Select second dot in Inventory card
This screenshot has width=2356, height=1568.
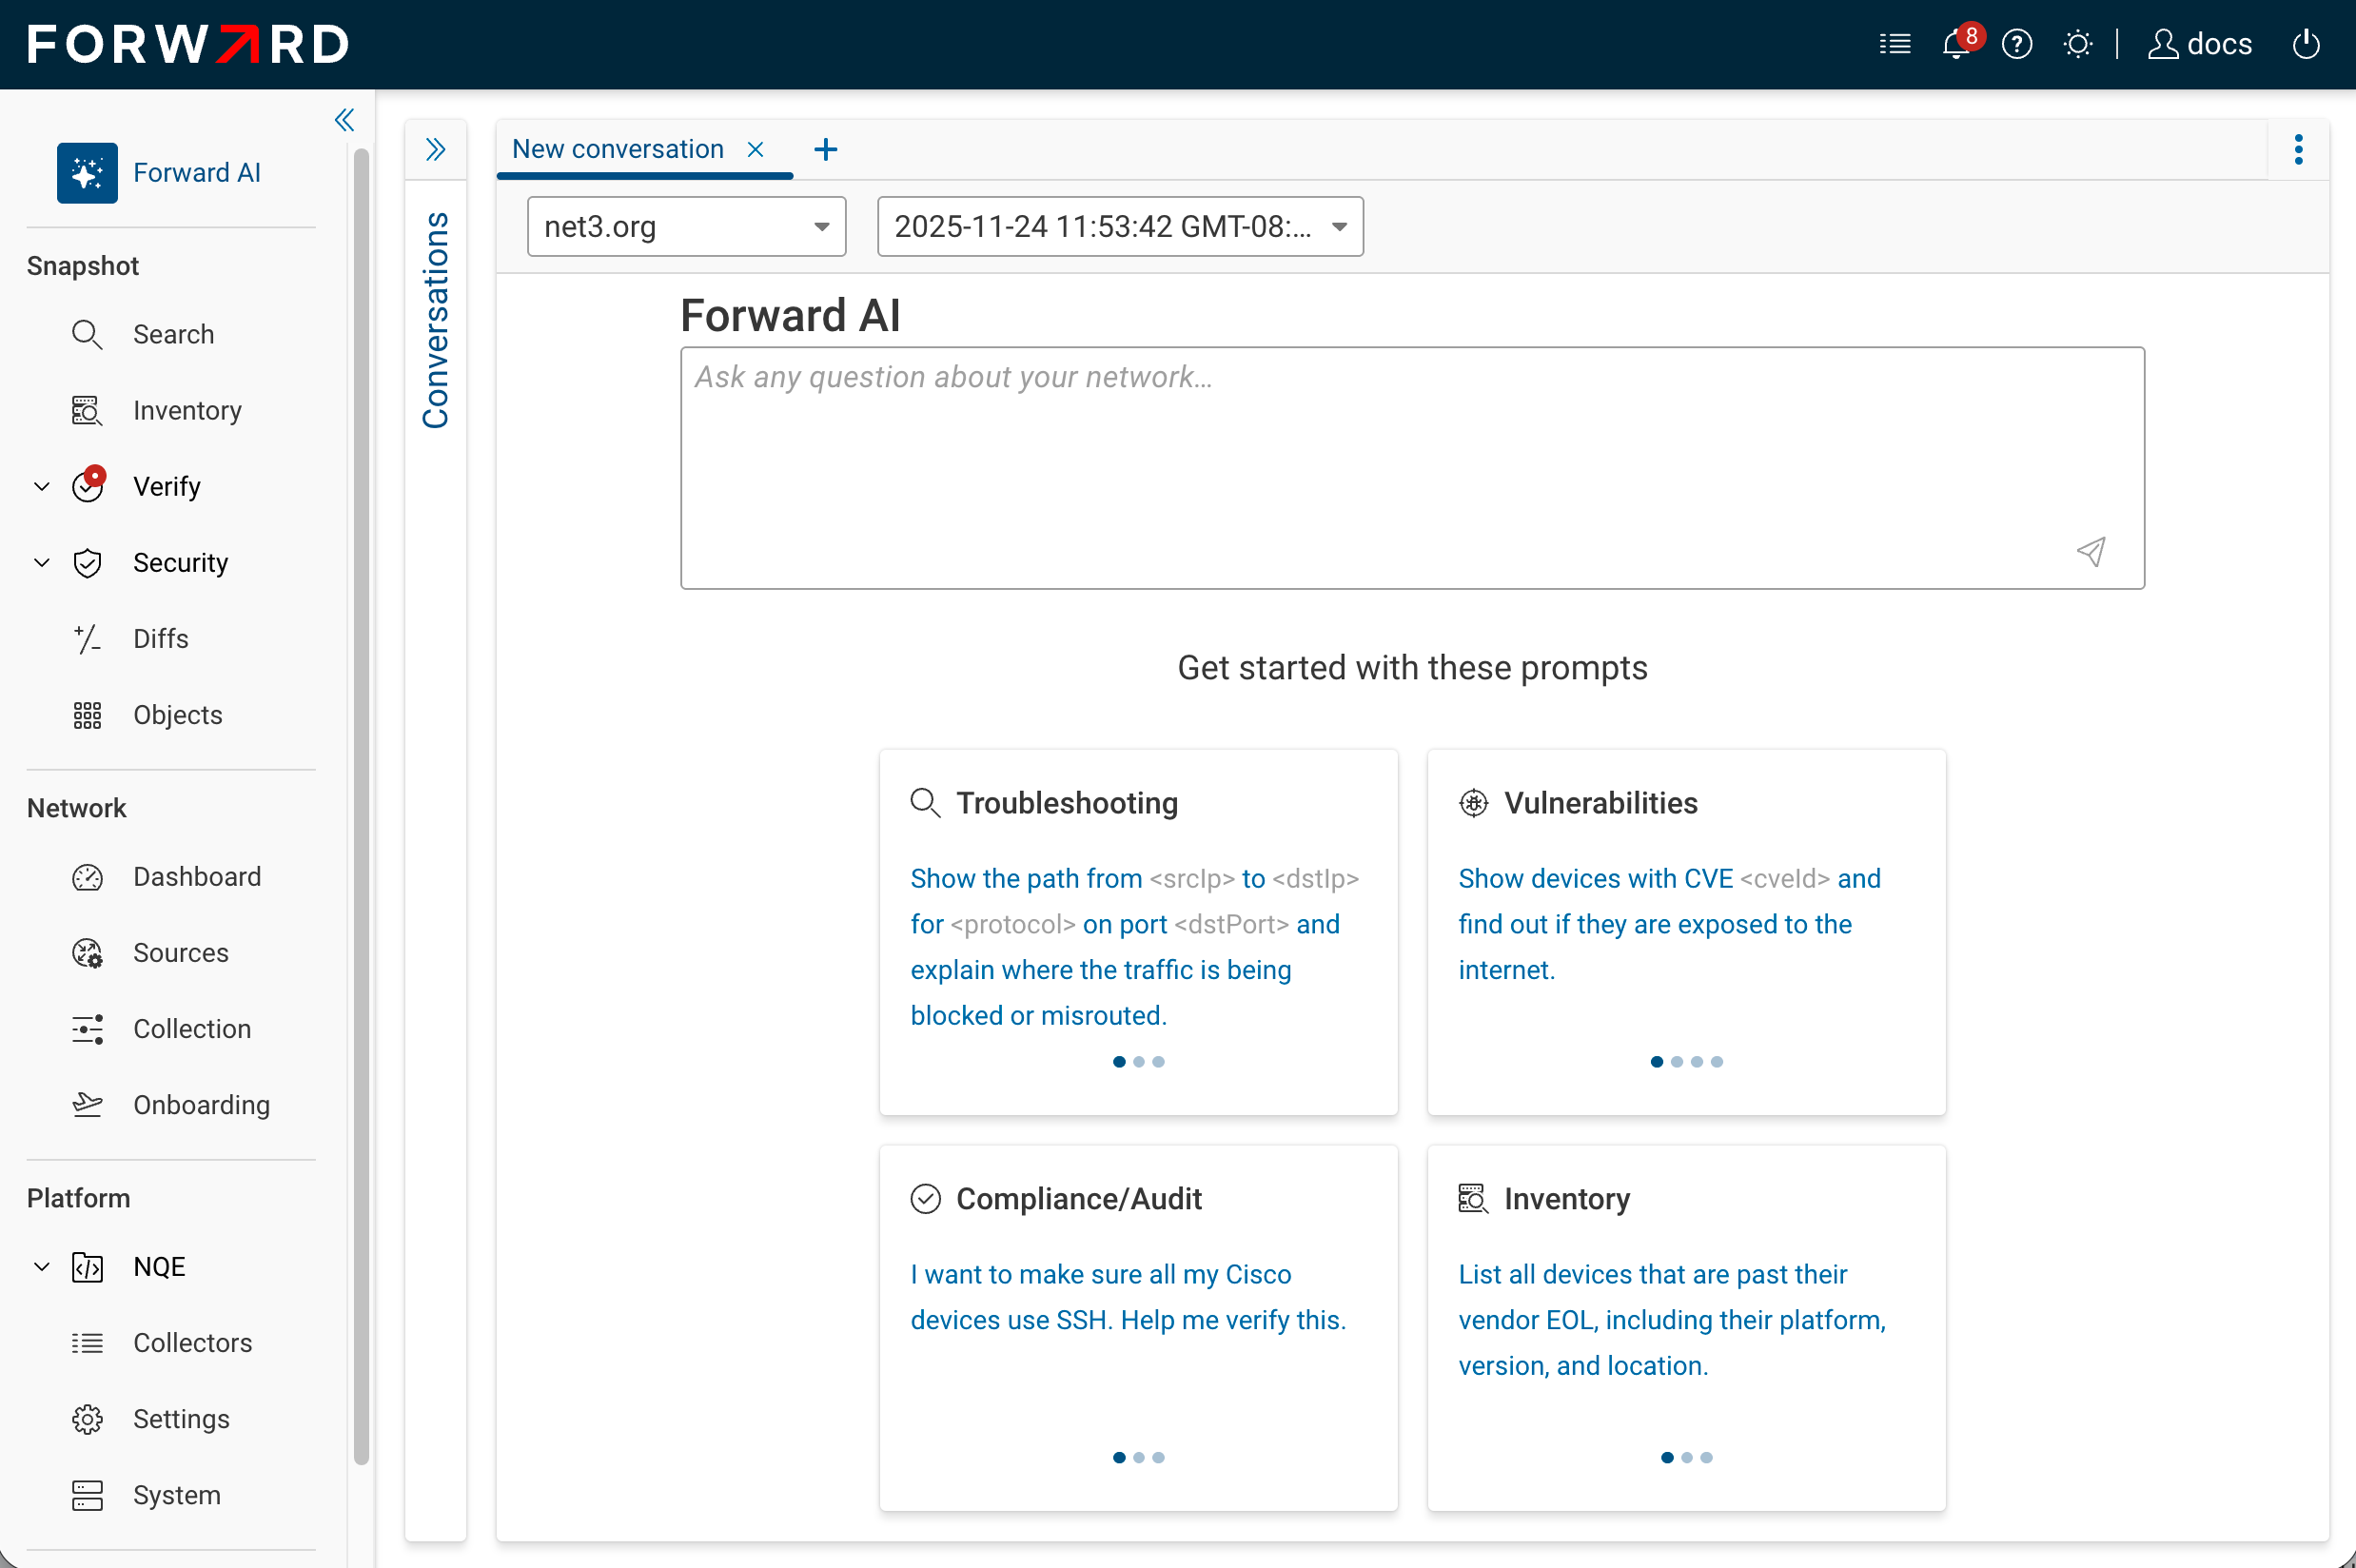[x=1687, y=1458]
